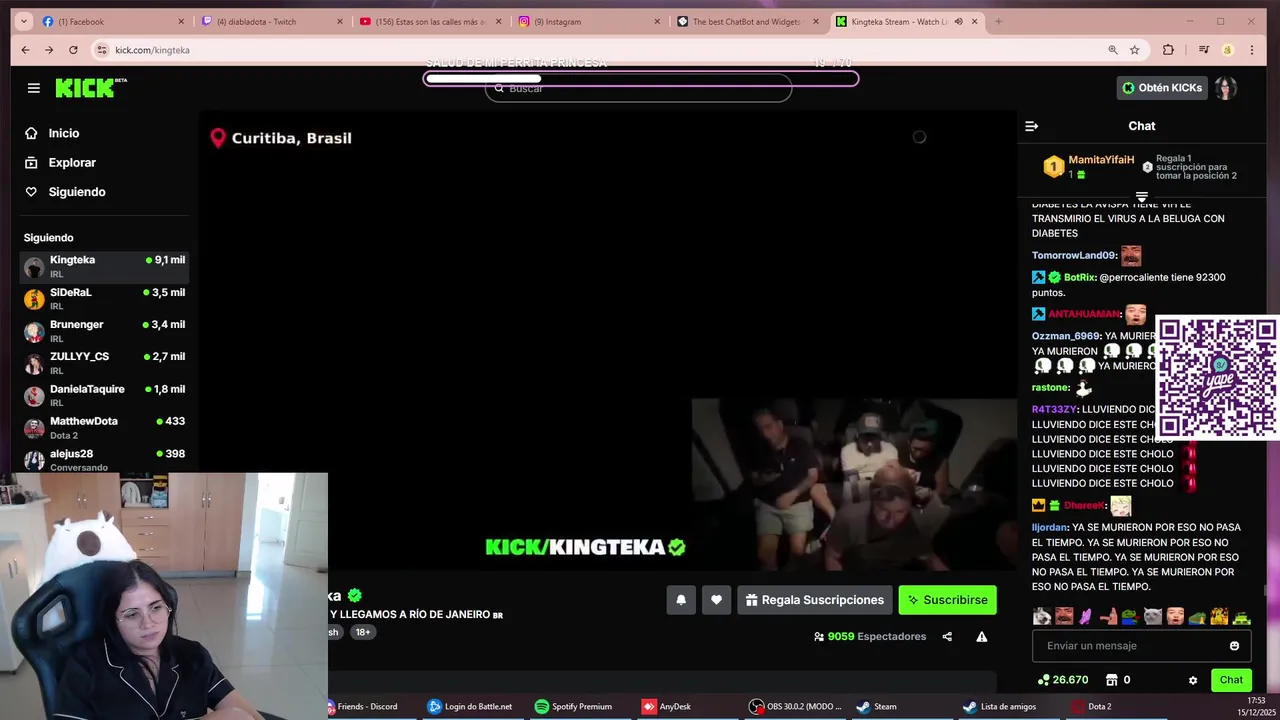Go to Inicio in the sidebar

pos(63,133)
